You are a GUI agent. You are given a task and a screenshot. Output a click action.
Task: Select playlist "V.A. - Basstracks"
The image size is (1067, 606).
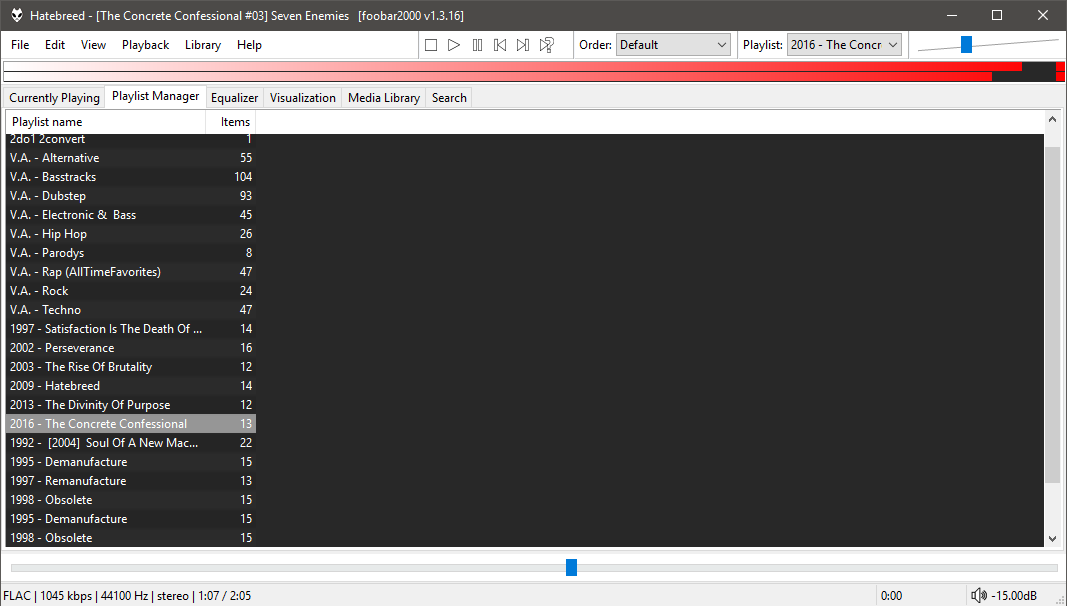[x=131, y=177]
